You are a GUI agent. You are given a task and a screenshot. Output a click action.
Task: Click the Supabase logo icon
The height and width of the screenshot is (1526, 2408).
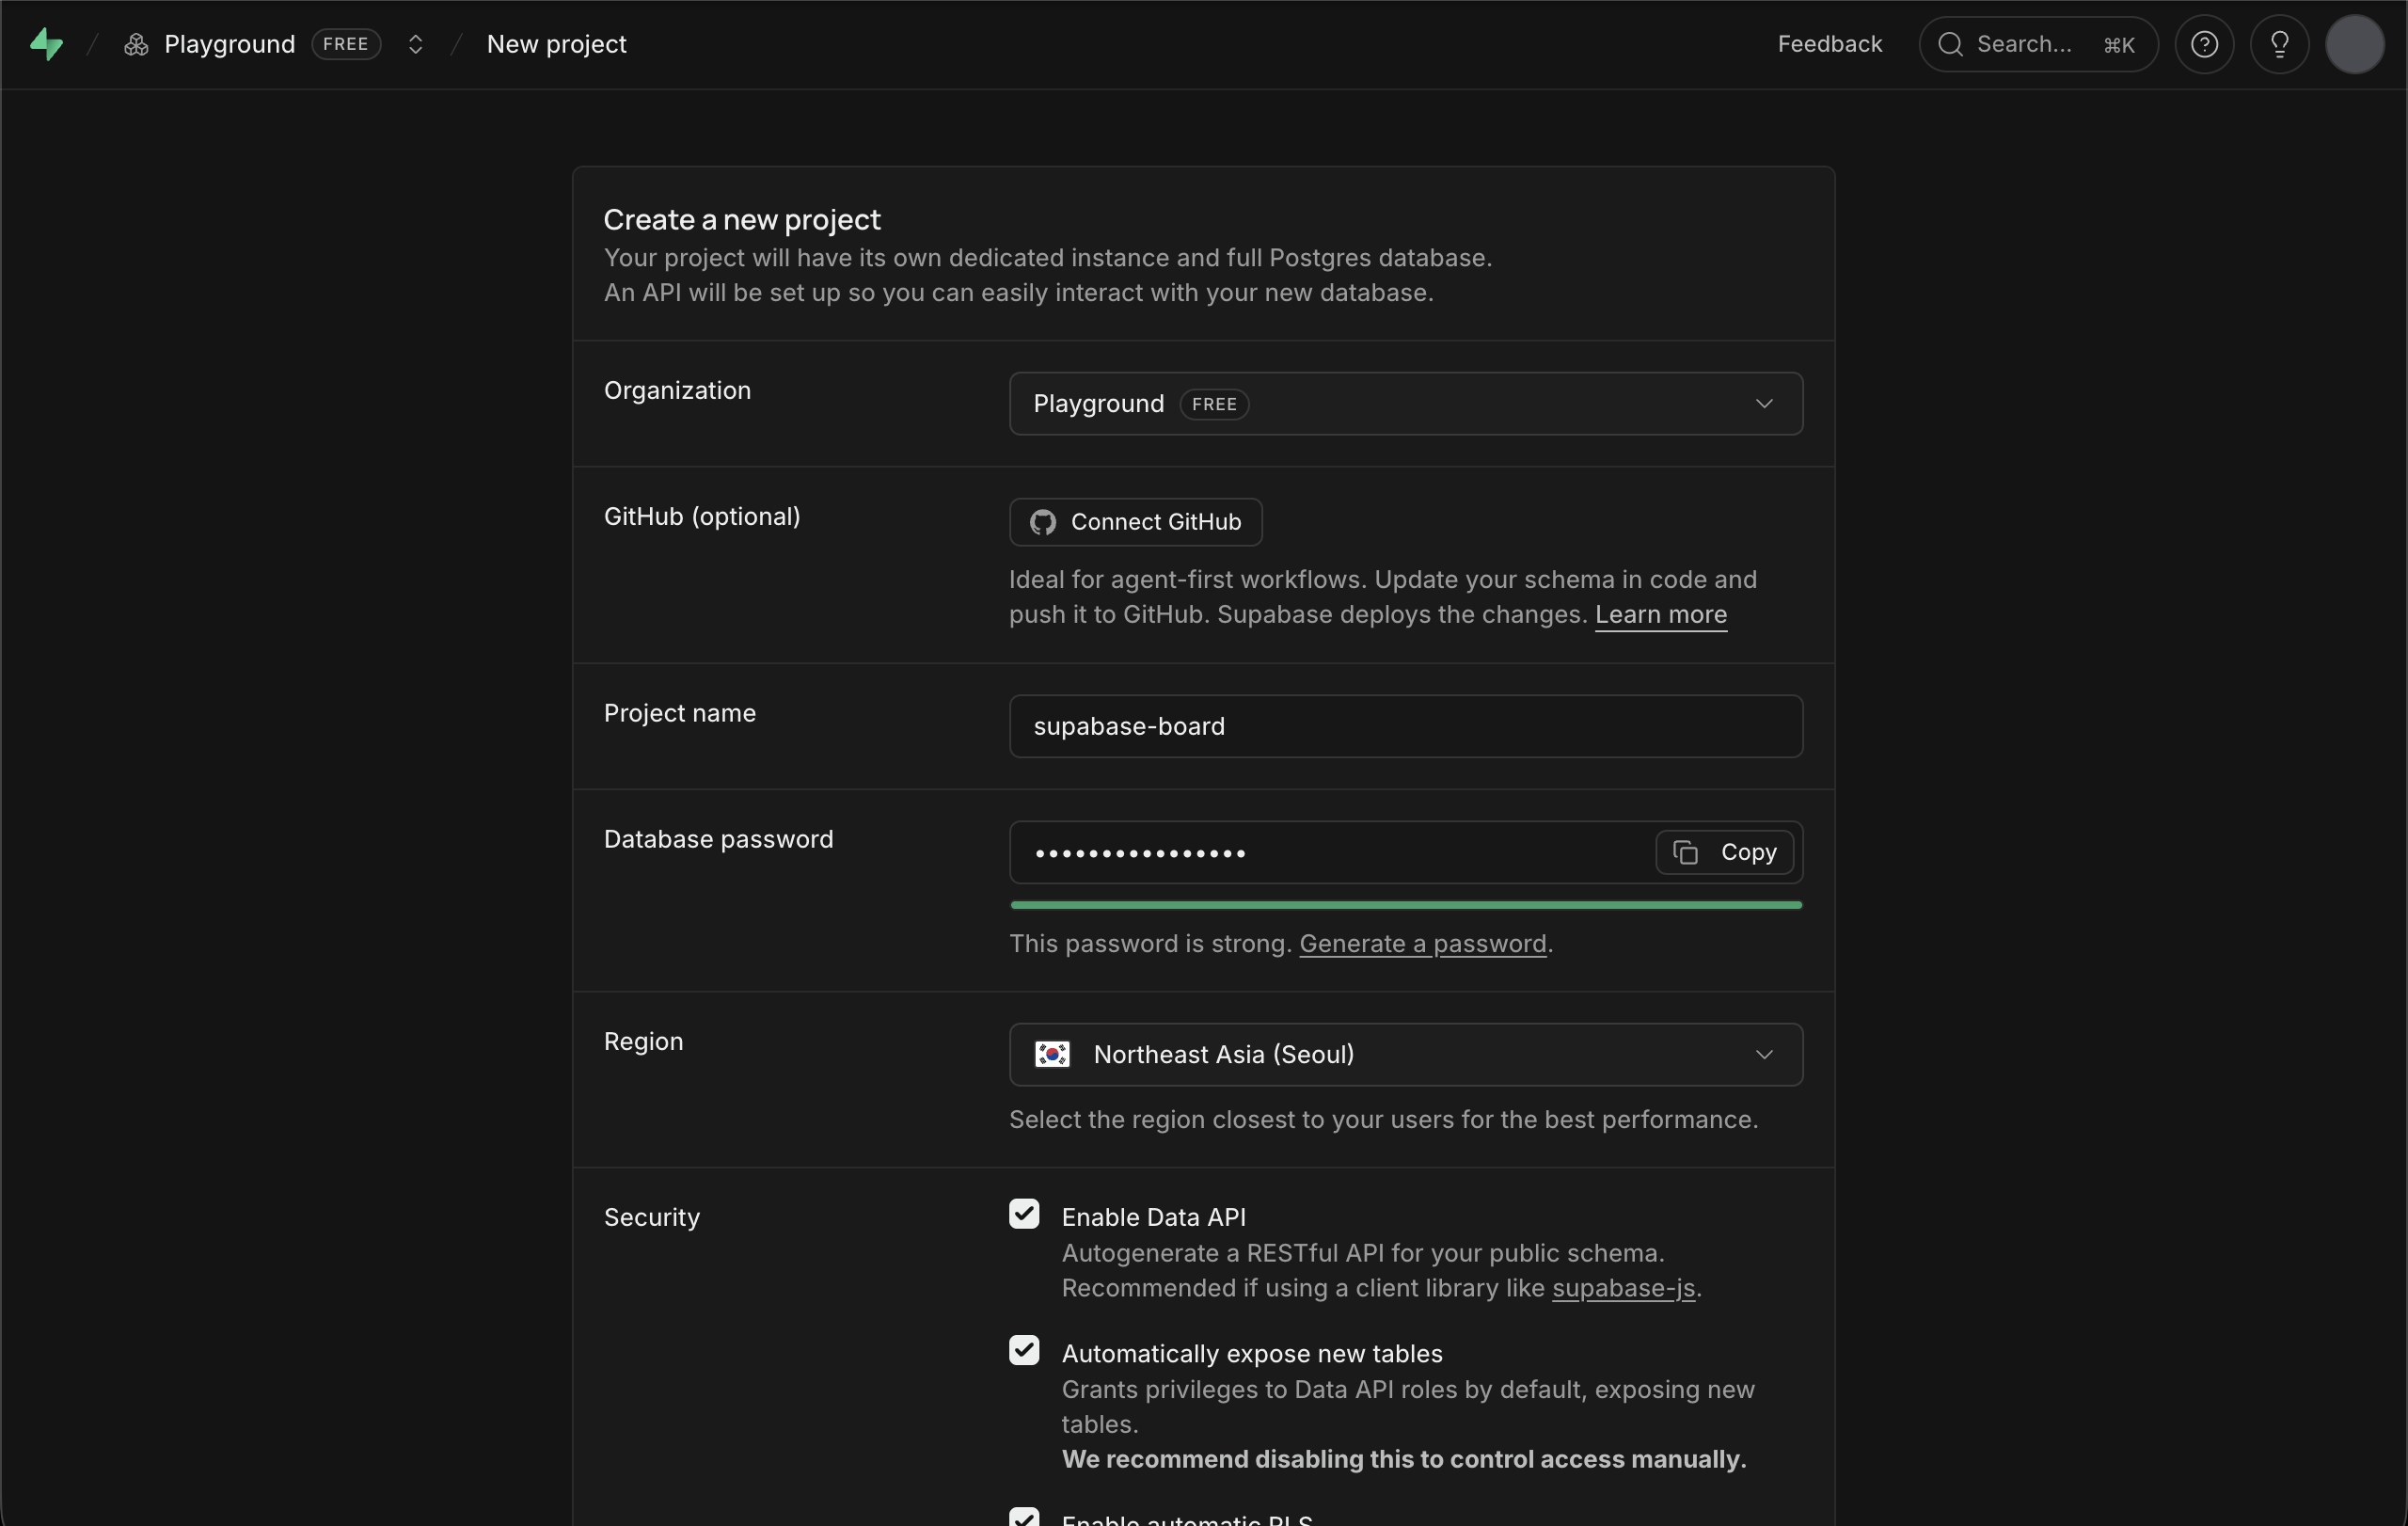[x=46, y=44]
